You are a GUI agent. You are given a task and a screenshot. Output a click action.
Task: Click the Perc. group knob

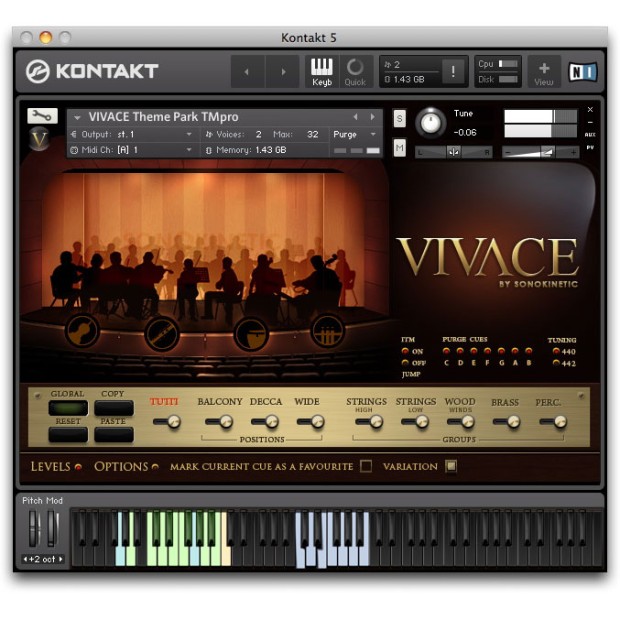click(x=560, y=422)
